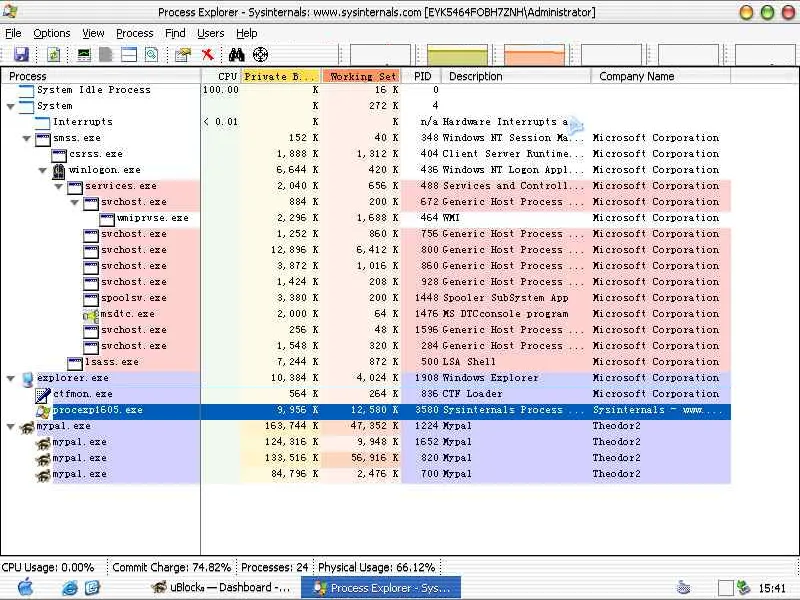Click the winlogon.exe process icon
Image resolution: width=800 pixels, height=600 pixels.
tap(59, 170)
